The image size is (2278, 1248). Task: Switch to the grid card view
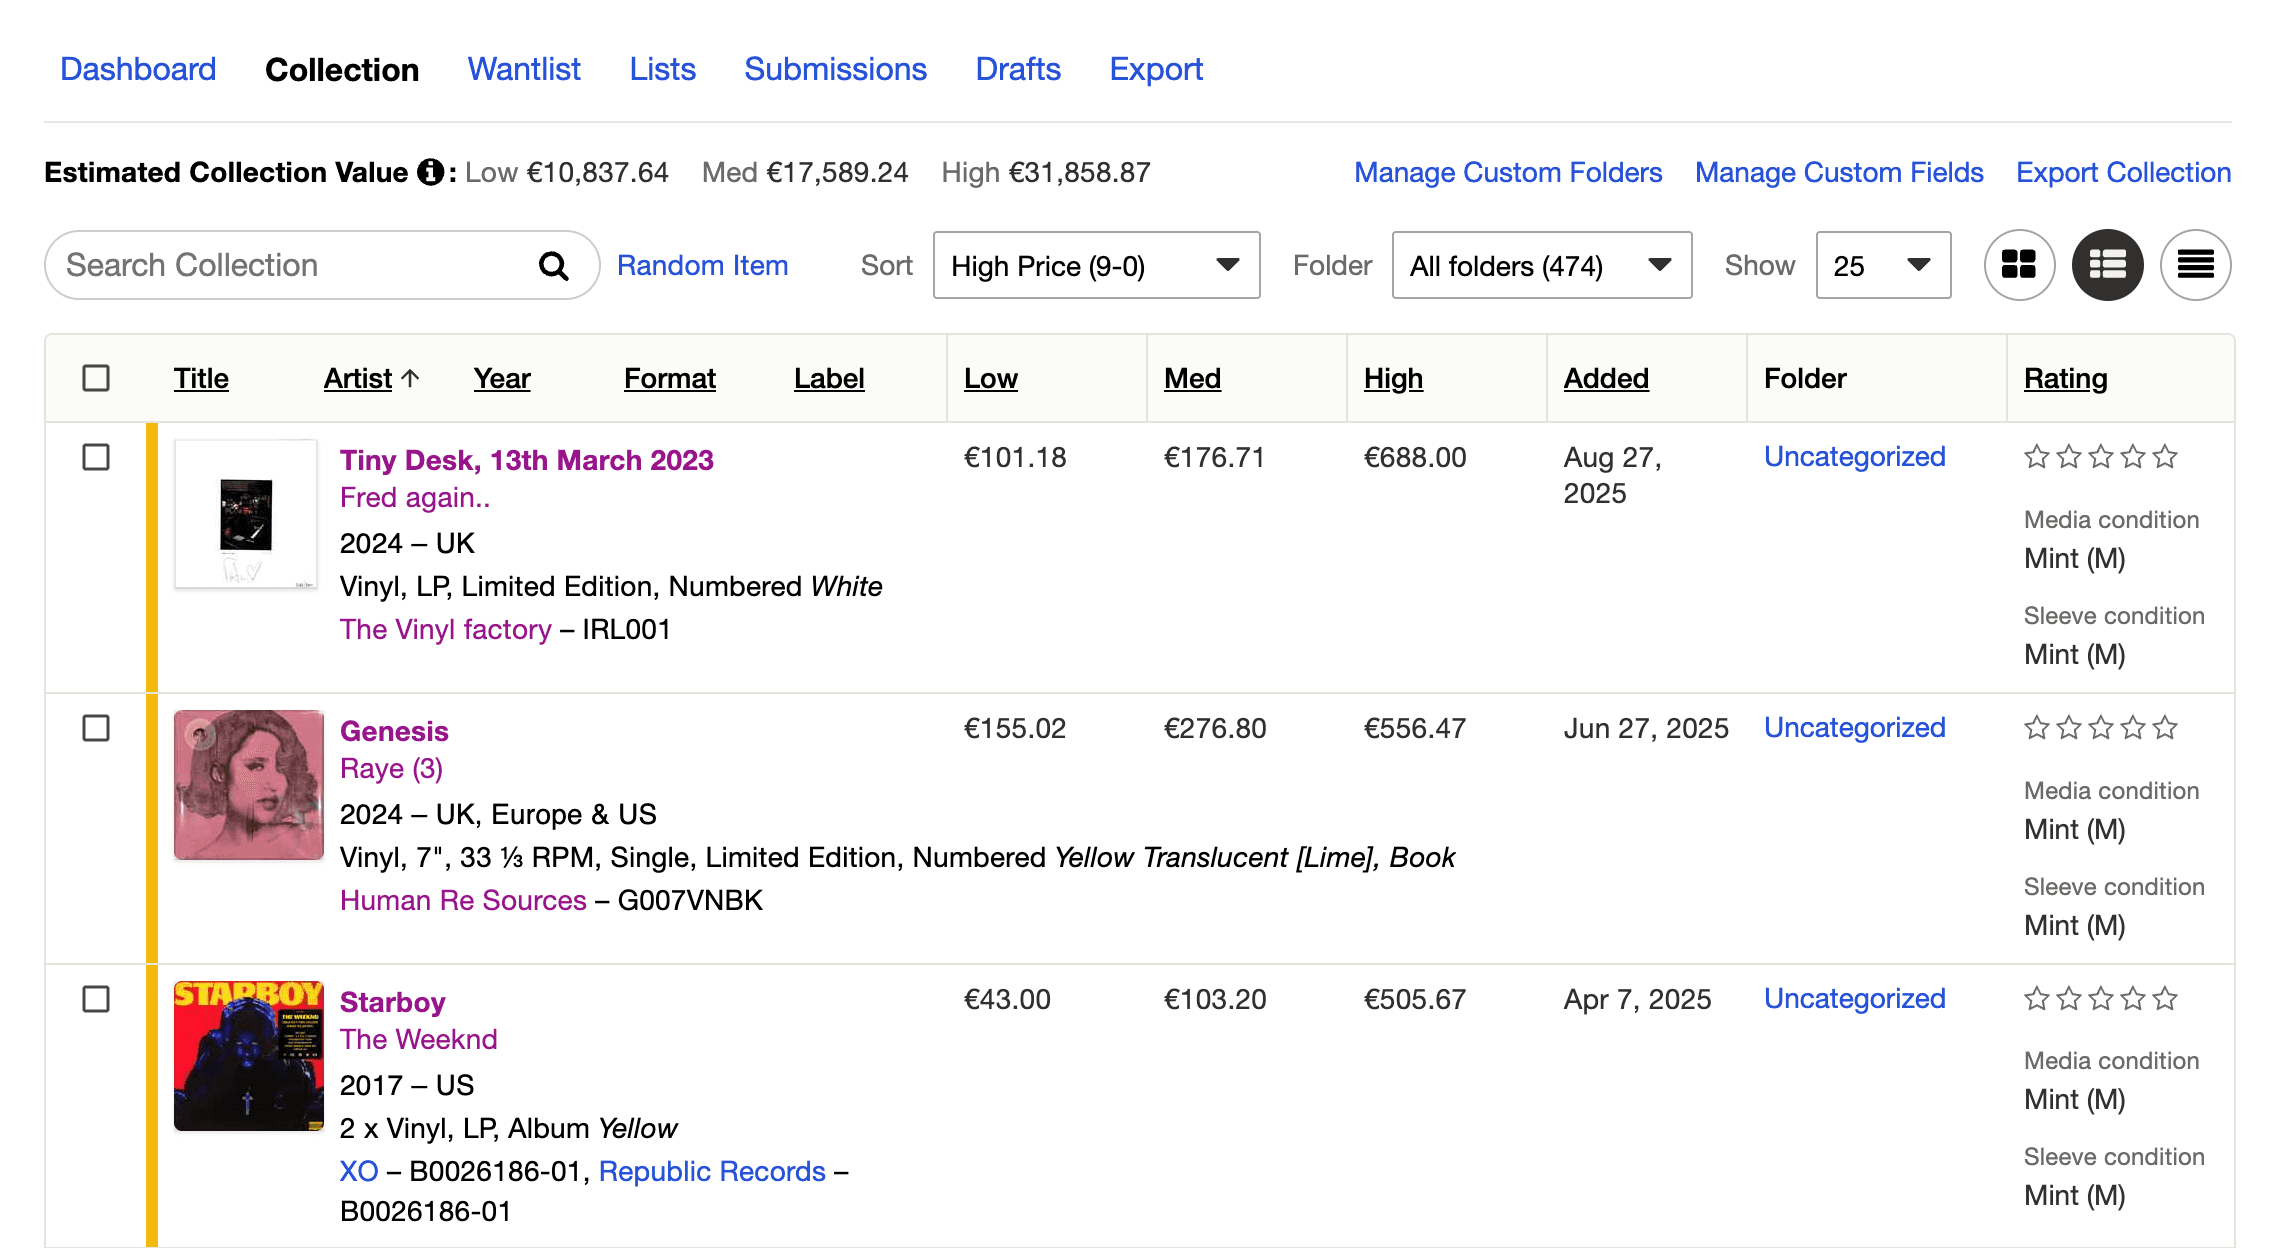2019,265
